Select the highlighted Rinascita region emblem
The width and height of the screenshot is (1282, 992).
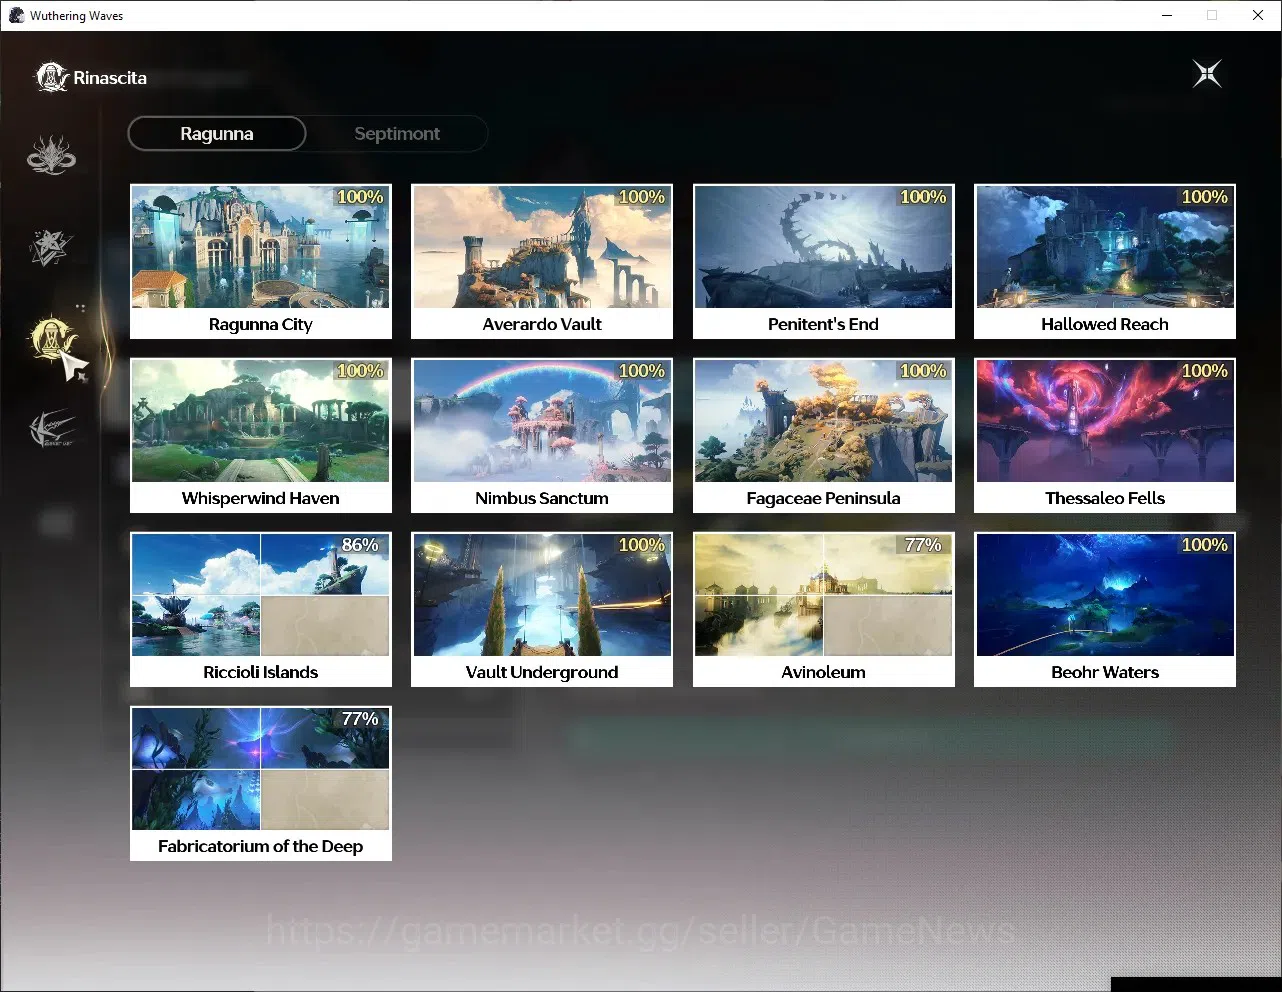click(51, 338)
